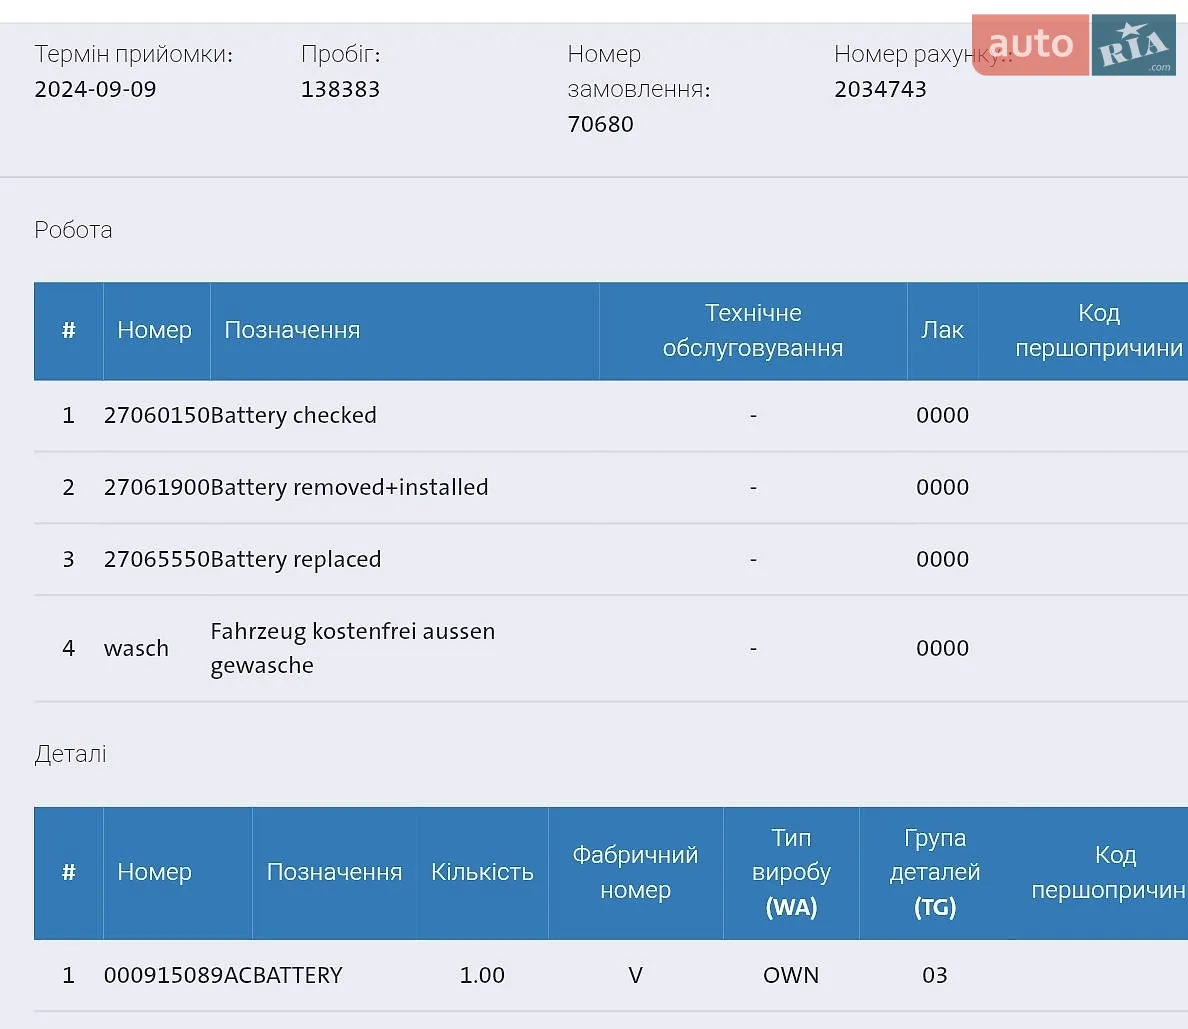Select work number 27065550
Viewport: 1188px width, 1029px height.
tap(157, 559)
